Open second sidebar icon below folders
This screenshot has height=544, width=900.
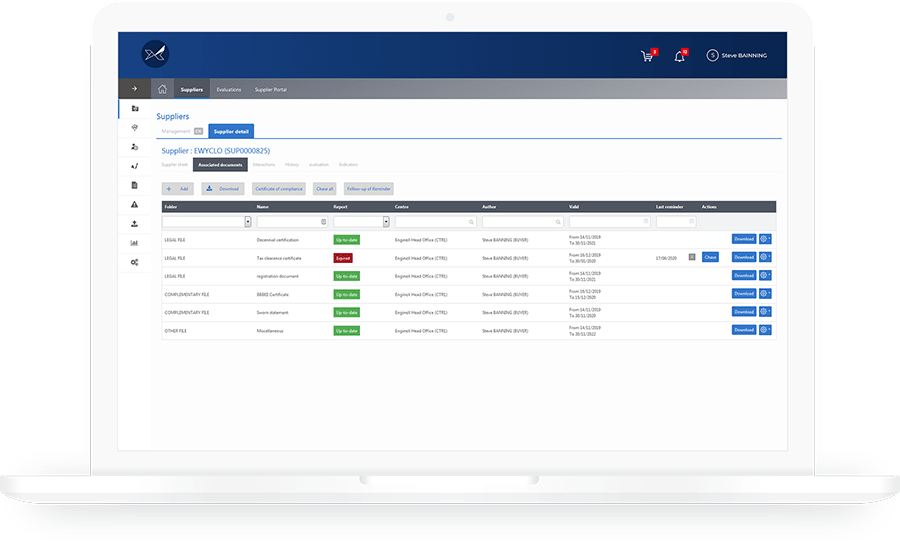point(134,127)
